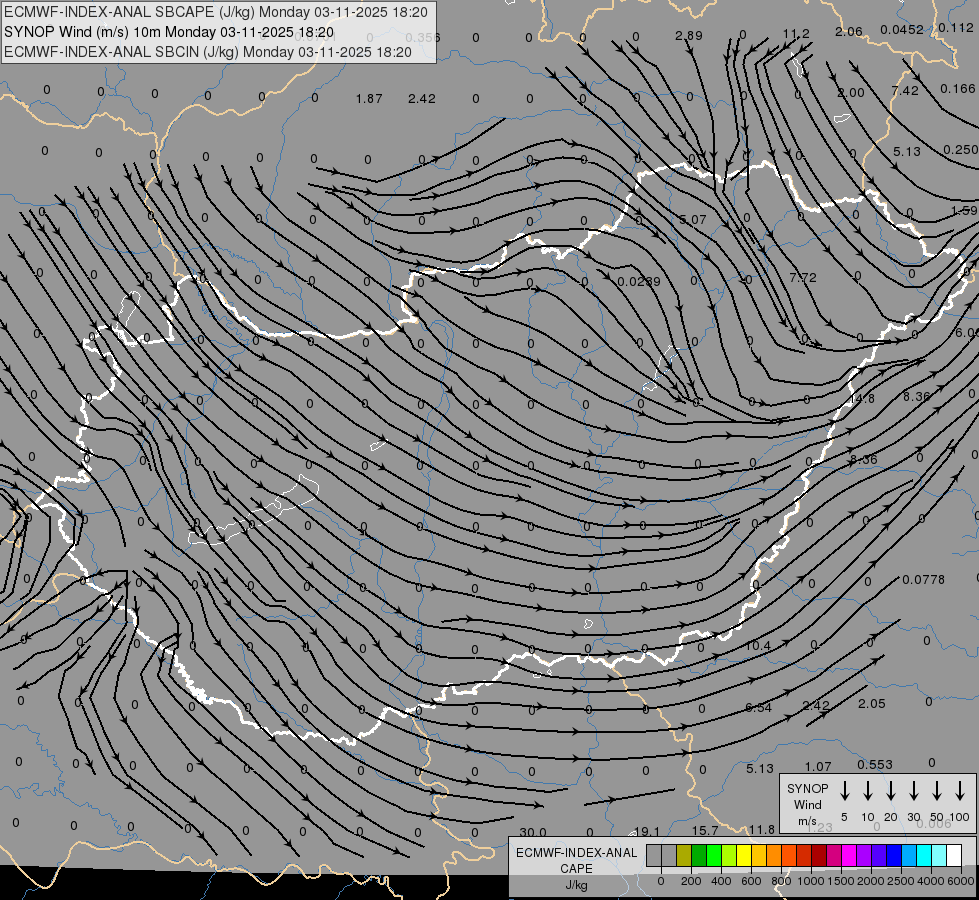Click the 100 m/s wind arrow in legend

pyautogui.click(x=960, y=791)
